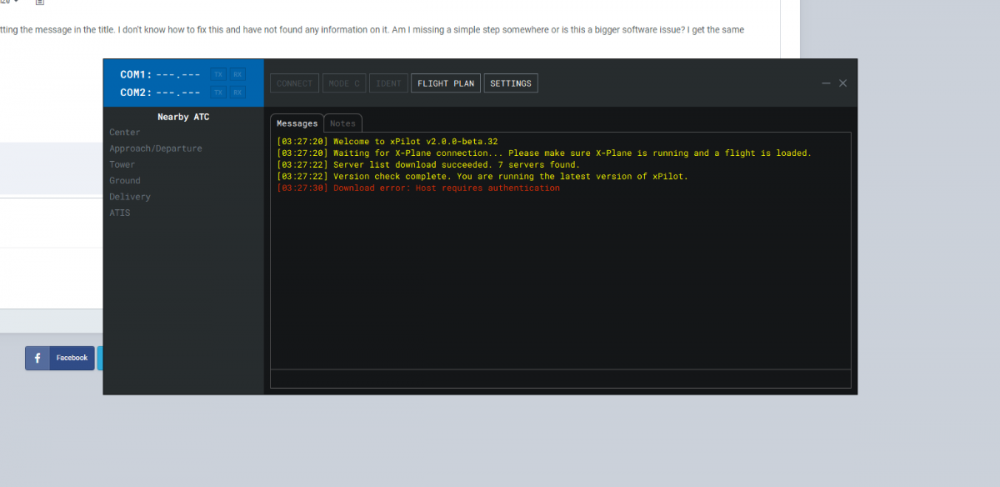Expand the Approach/Departure ATC group

click(155, 148)
